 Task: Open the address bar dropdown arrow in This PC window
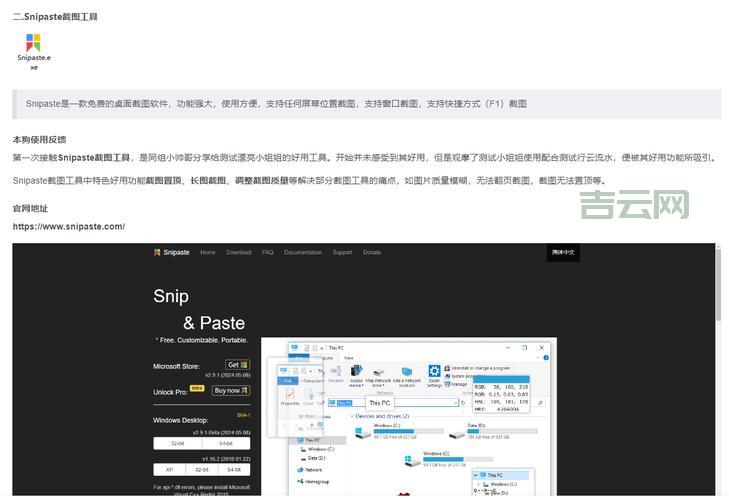[x=455, y=403]
